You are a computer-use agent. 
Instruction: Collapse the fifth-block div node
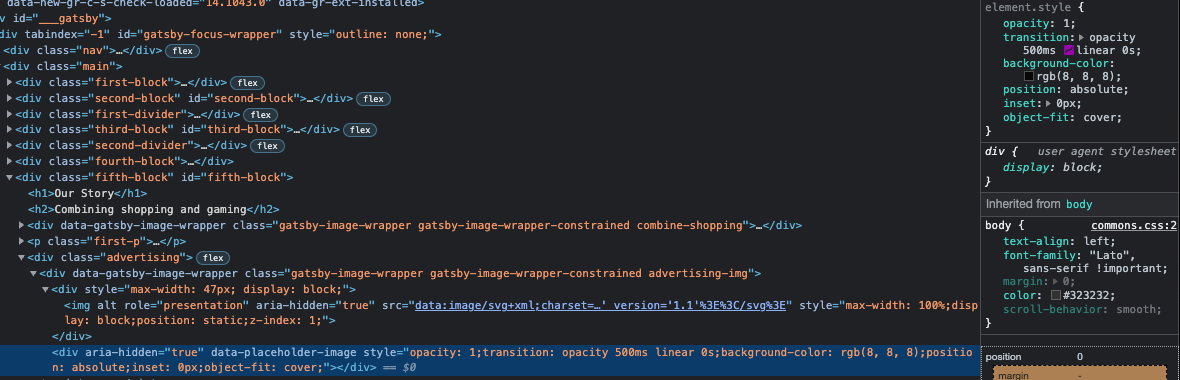[9, 178]
